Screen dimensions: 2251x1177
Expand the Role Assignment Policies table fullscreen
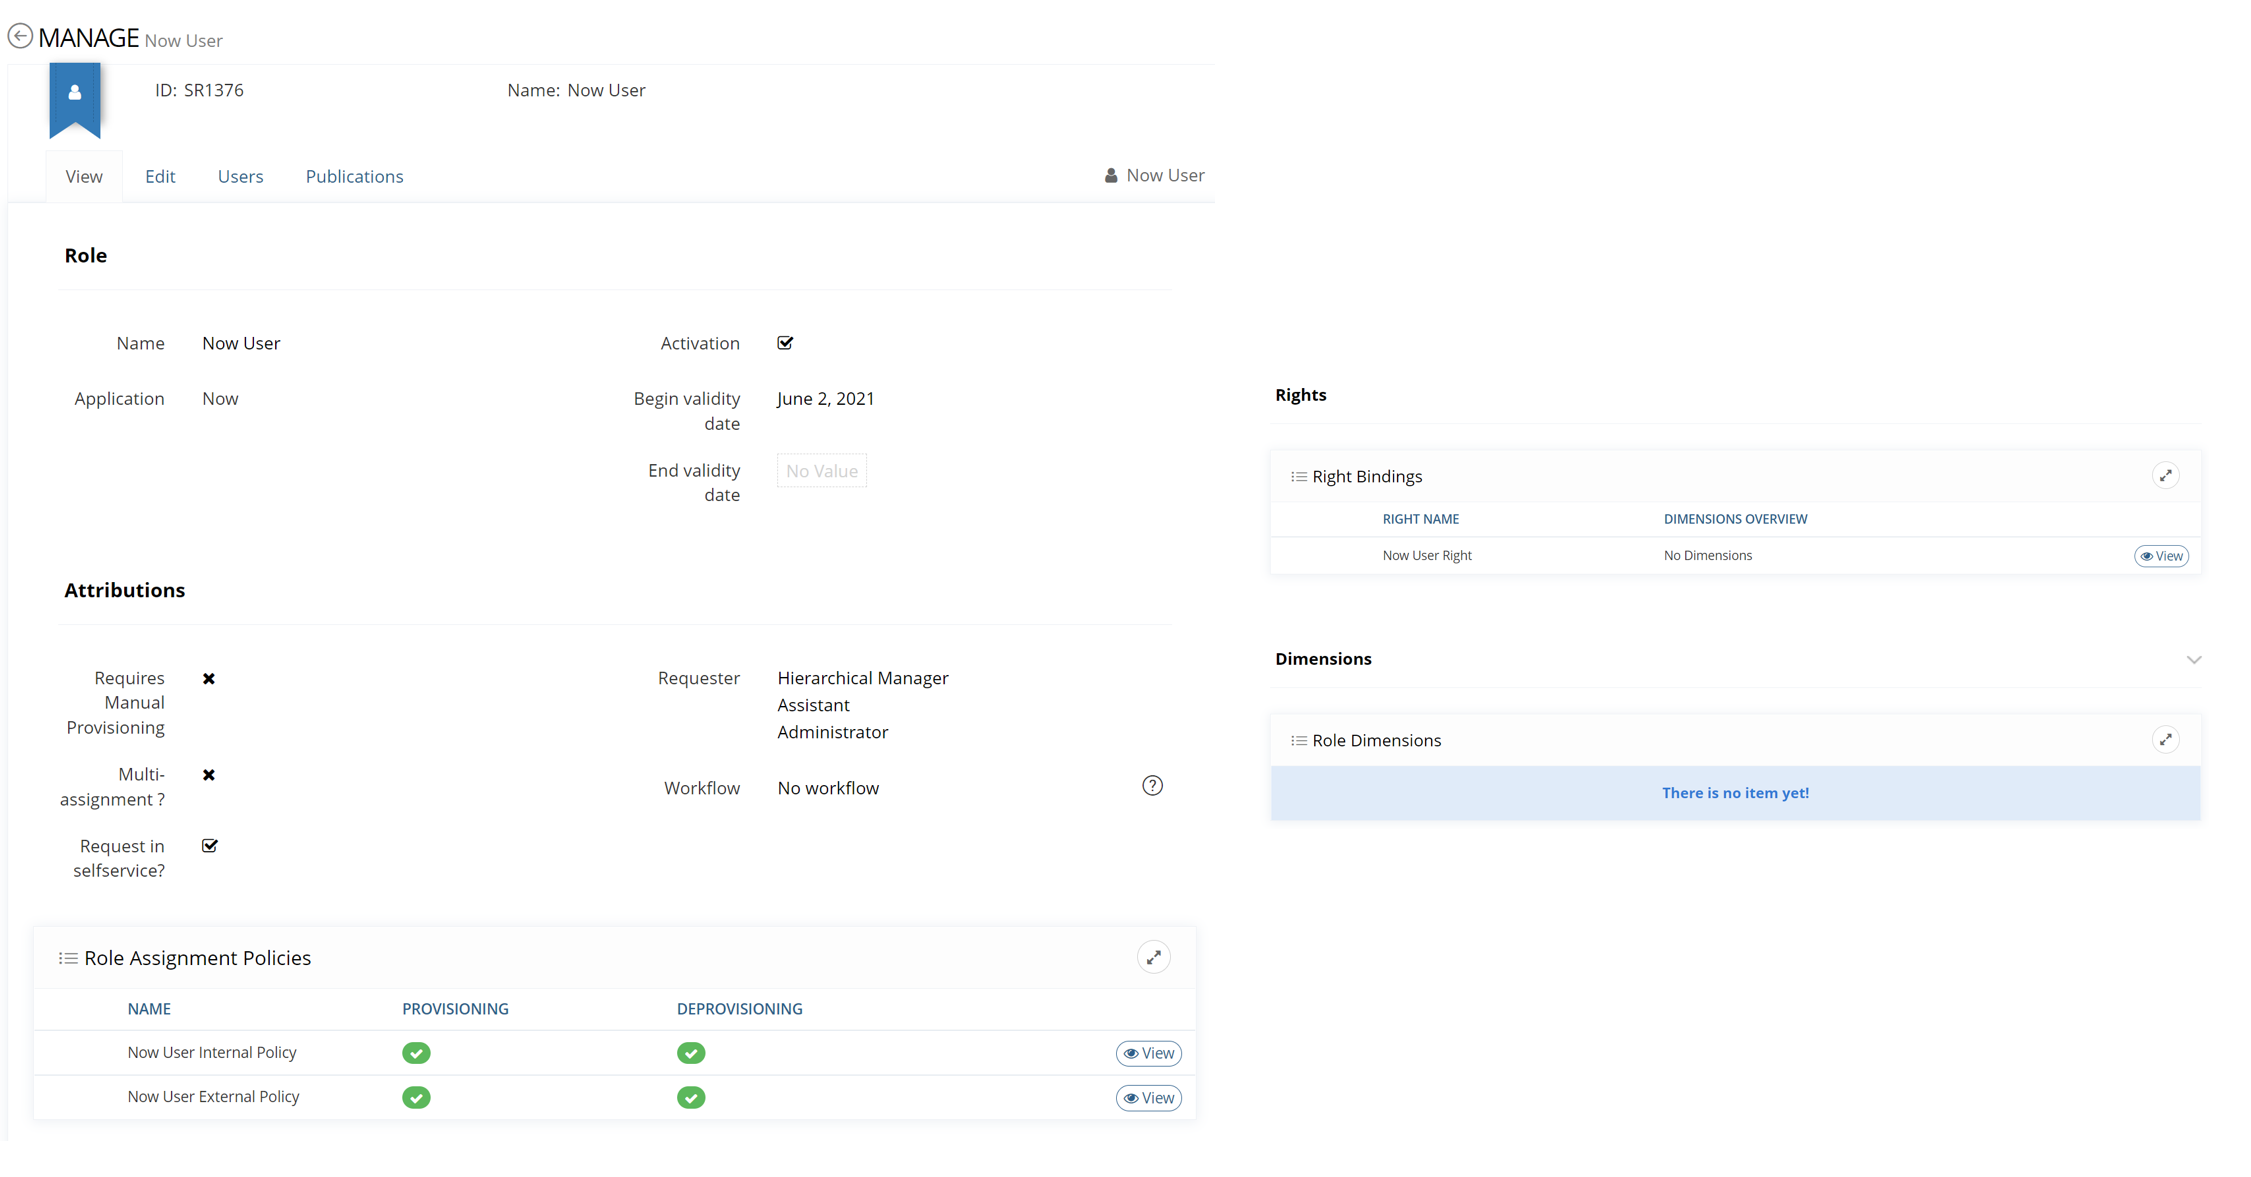point(1153,958)
